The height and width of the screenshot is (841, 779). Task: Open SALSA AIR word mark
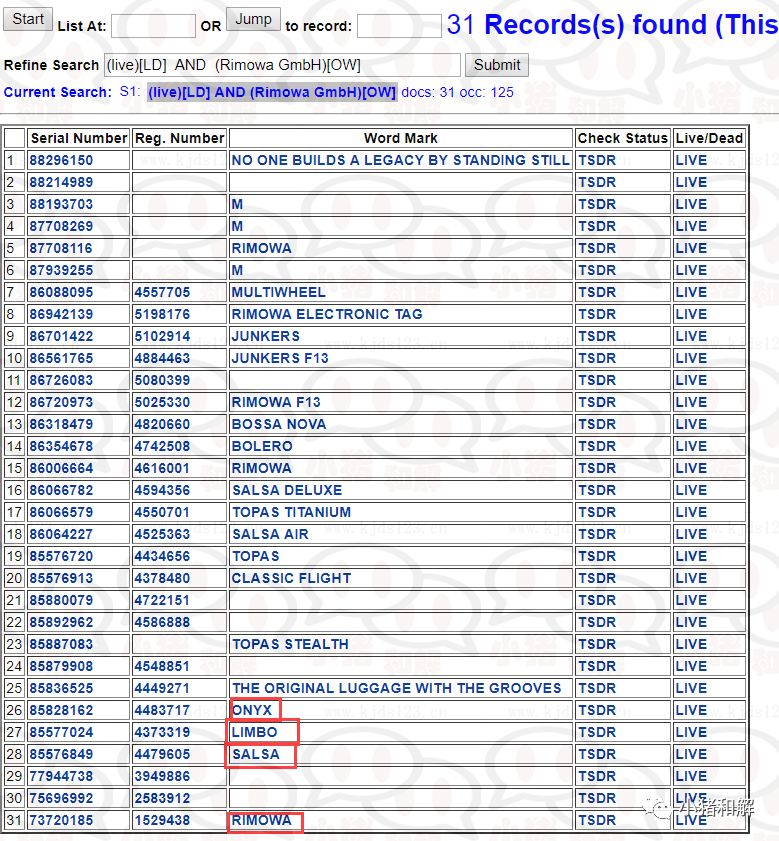click(270, 534)
